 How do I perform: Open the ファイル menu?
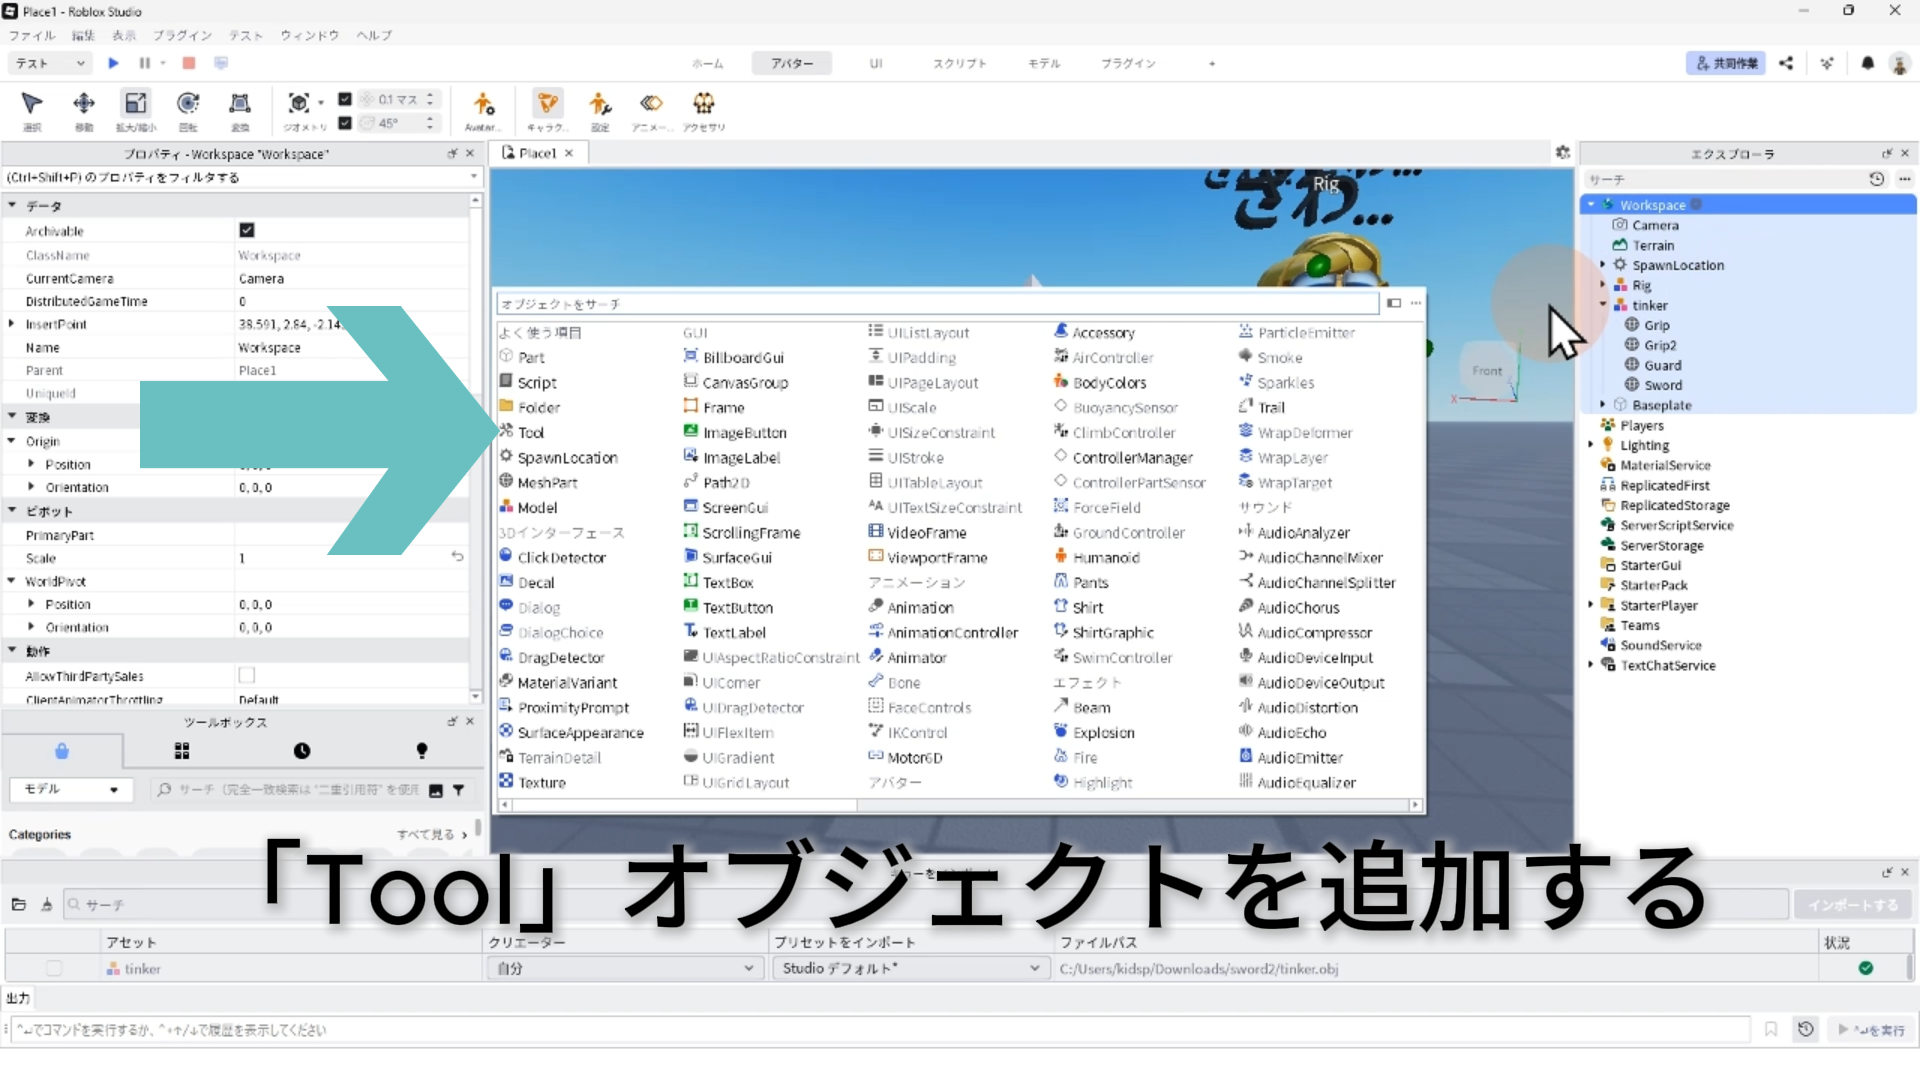[x=32, y=35]
